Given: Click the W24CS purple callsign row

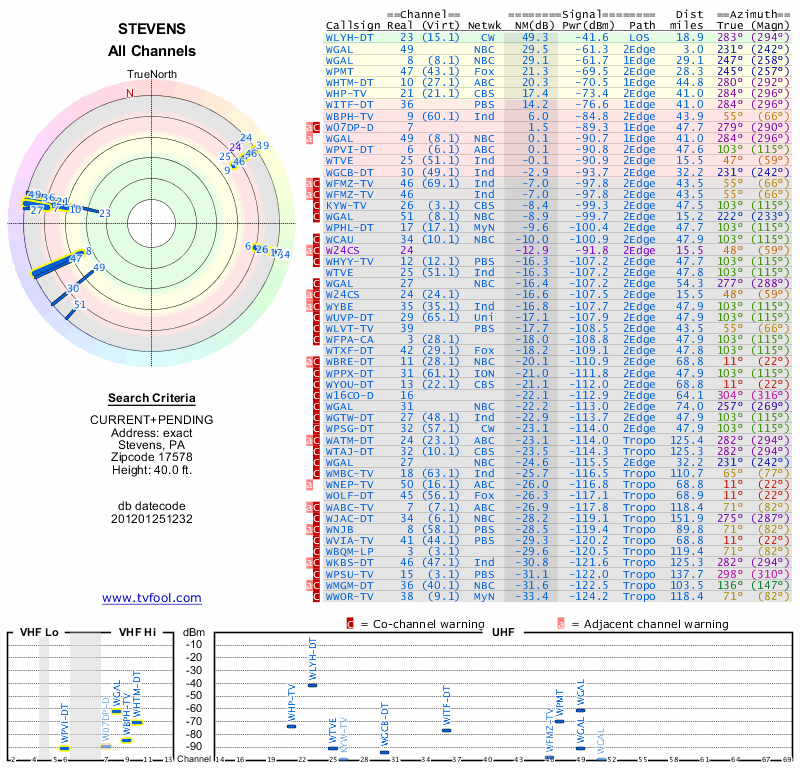Looking at the screenshot, I should click(557, 250).
